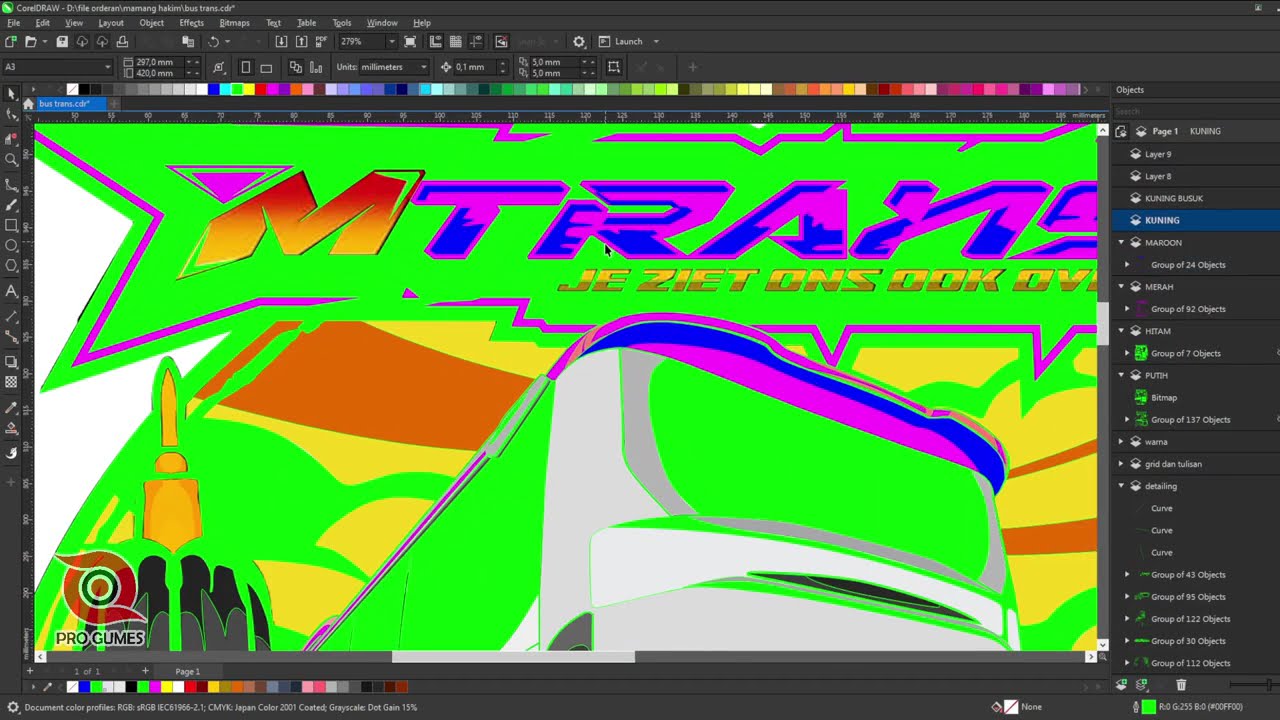Select Page 1 tab at bottom
The width and height of the screenshot is (1280, 720).
coord(188,671)
